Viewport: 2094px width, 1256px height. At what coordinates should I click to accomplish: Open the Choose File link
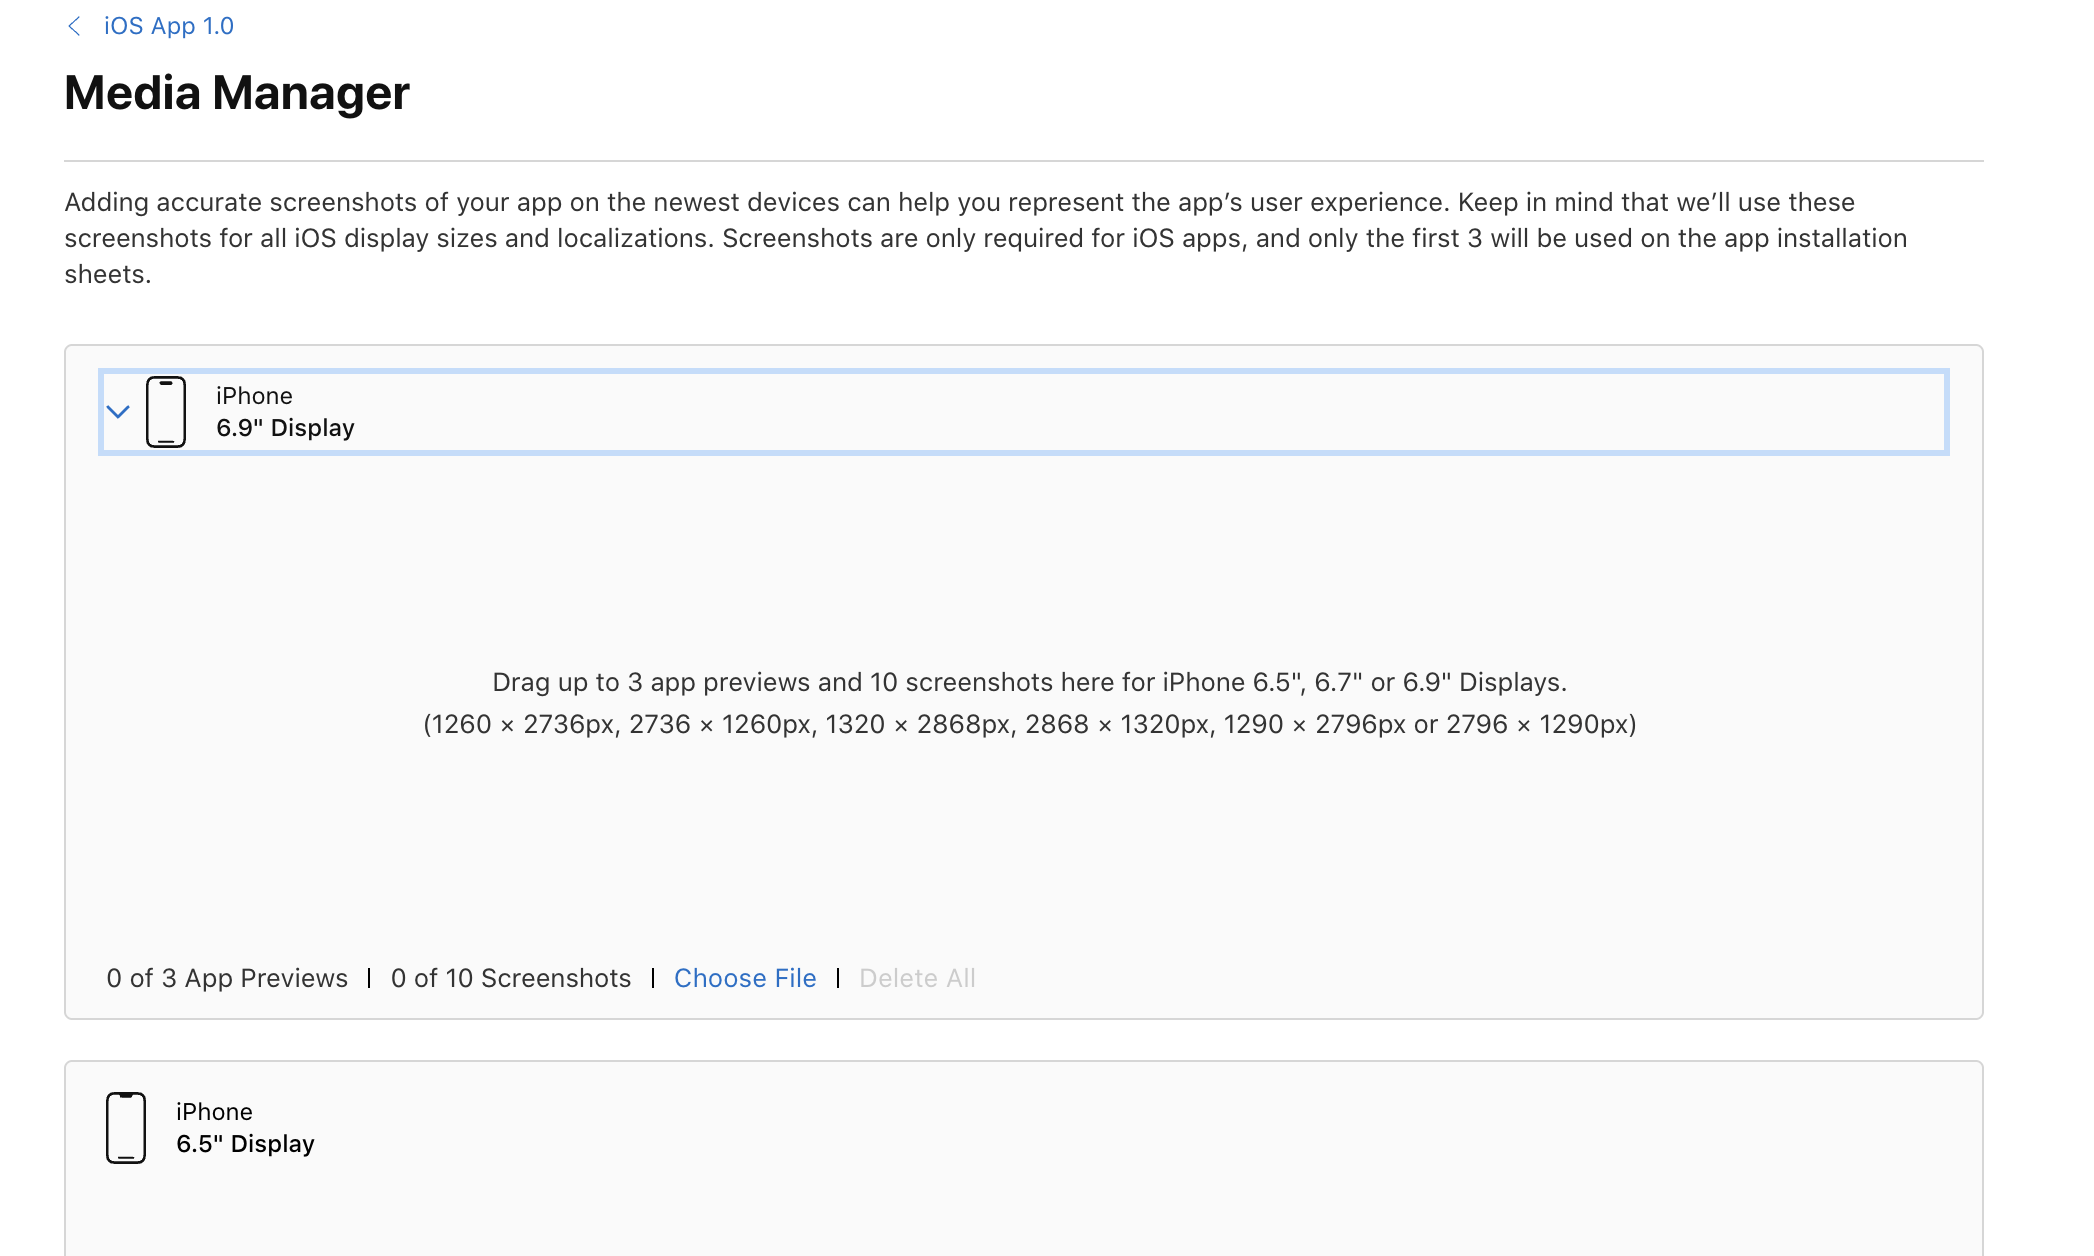click(745, 978)
